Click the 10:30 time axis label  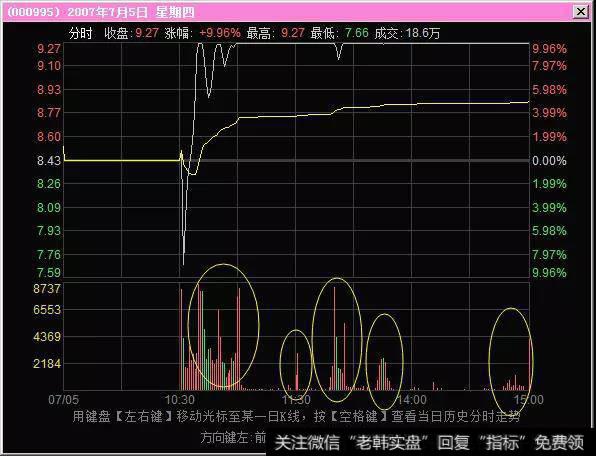coord(180,400)
